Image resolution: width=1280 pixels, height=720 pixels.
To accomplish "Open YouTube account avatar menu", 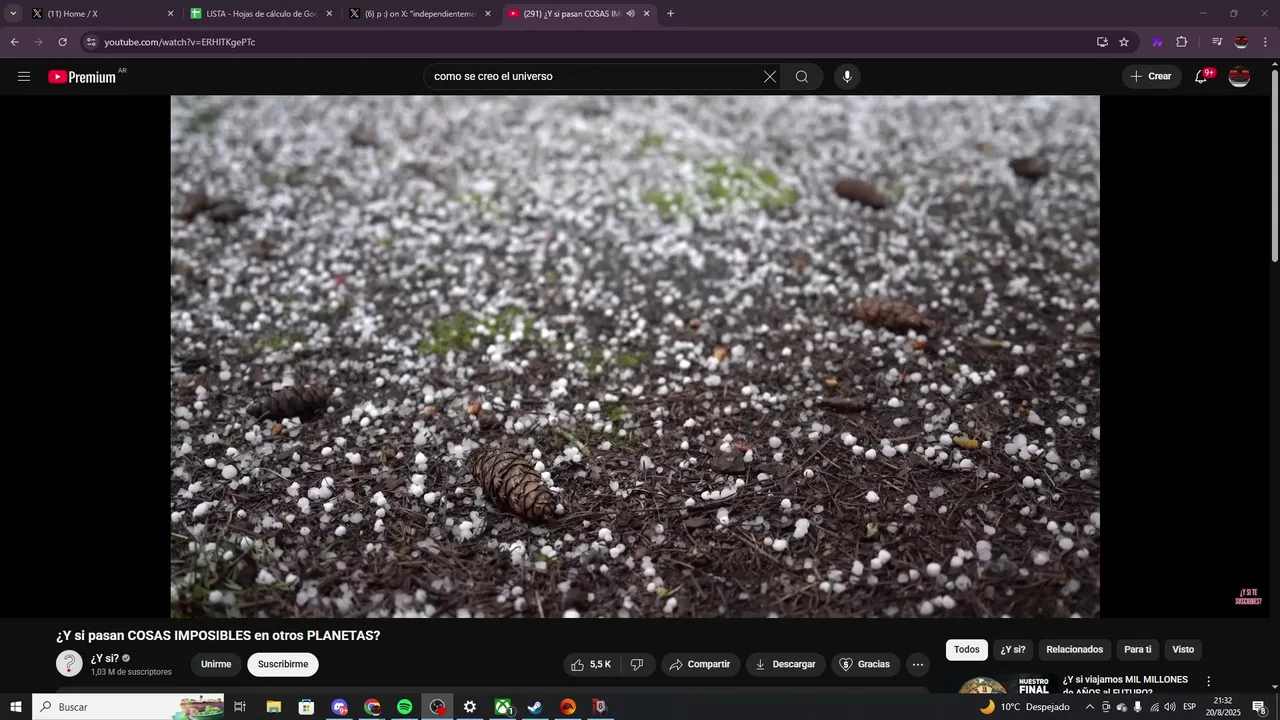I will tap(1239, 77).
